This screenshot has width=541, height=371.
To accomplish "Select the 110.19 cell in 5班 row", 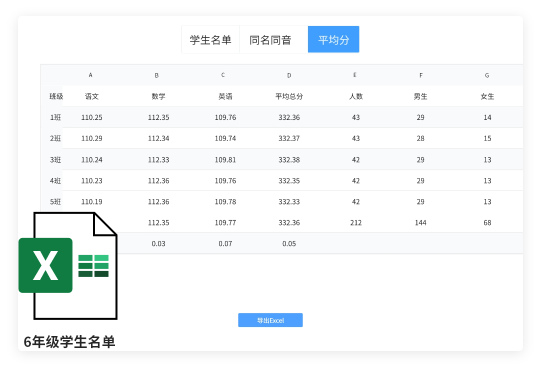I will (92, 202).
